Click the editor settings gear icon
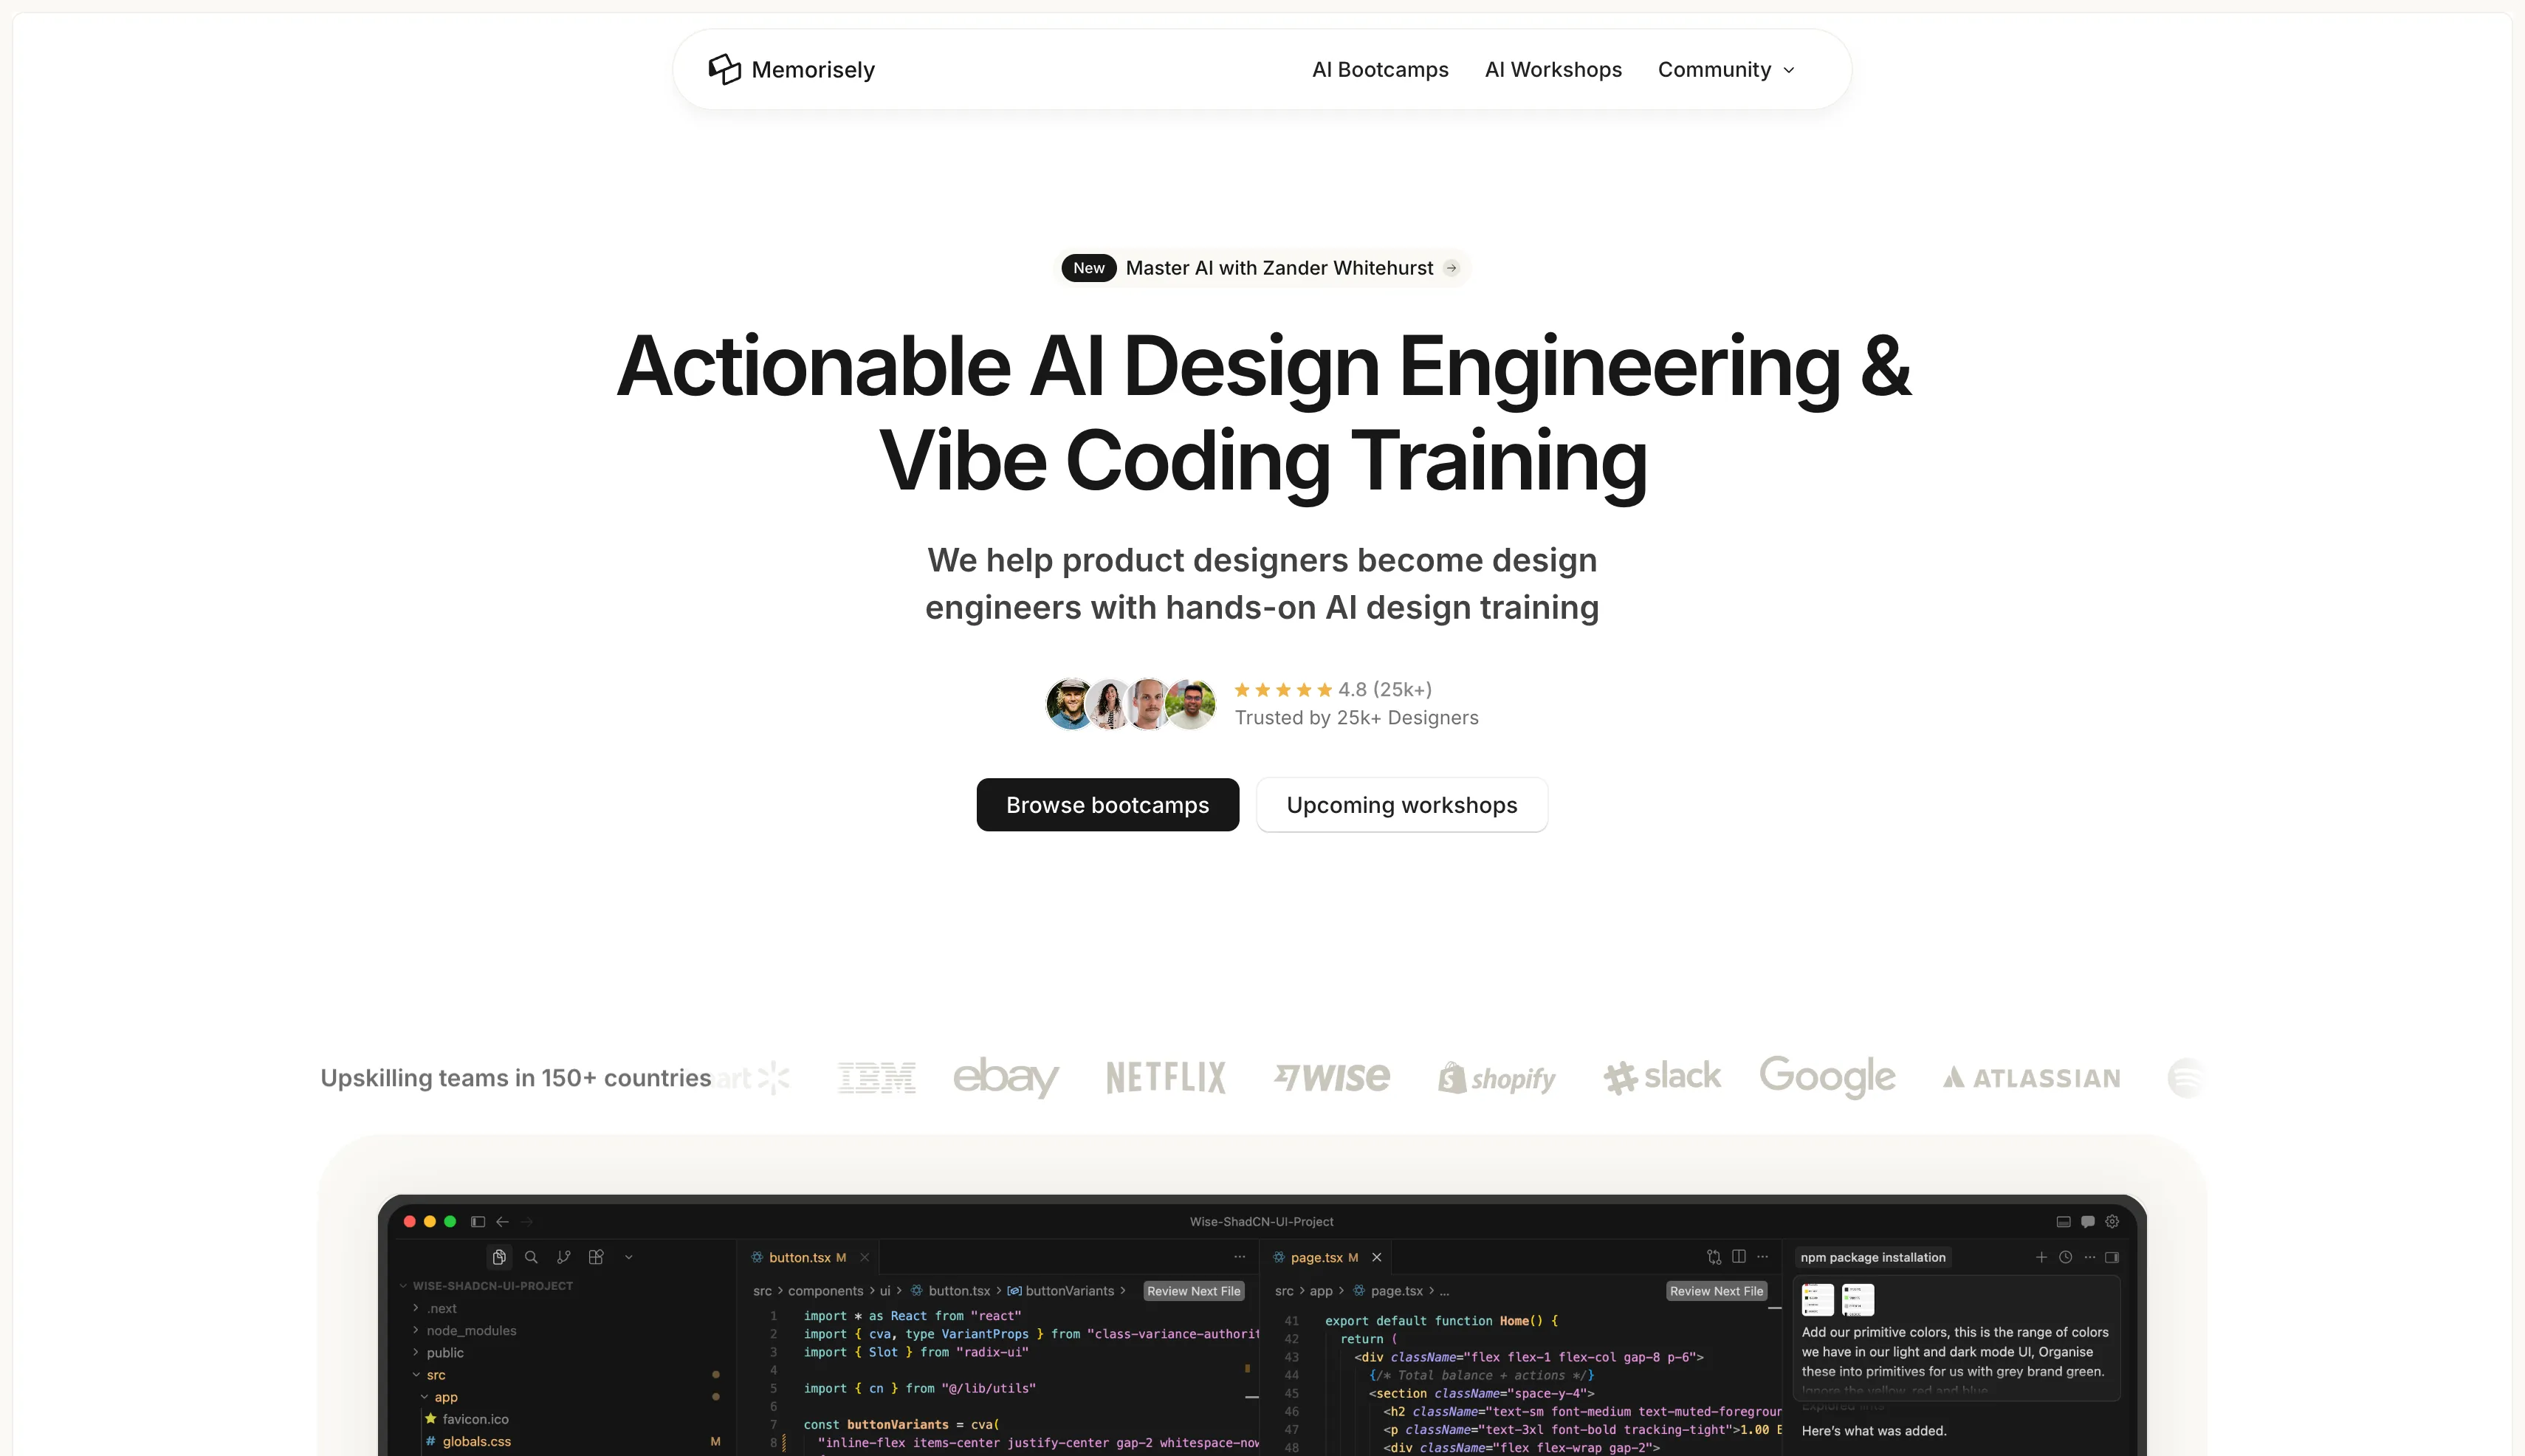 pos(2112,1221)
